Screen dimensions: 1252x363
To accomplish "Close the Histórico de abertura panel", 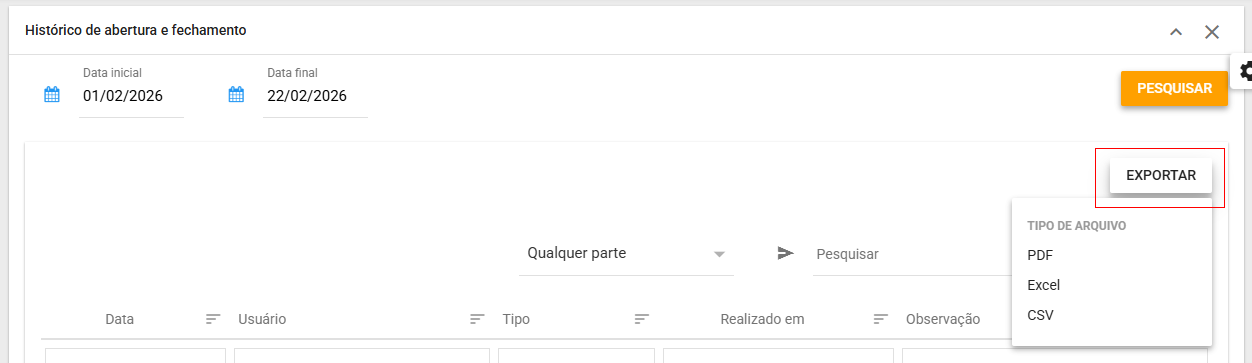I will pos(1212,32).
